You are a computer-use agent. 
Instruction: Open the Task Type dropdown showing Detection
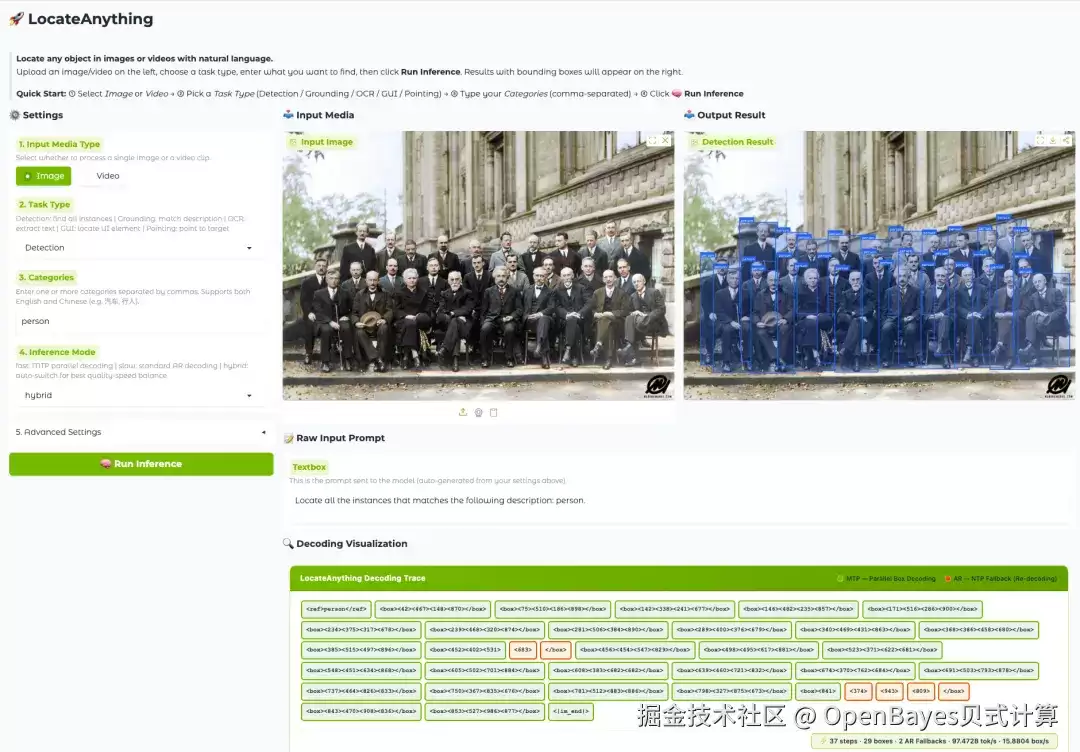click(x=139, y=248)
